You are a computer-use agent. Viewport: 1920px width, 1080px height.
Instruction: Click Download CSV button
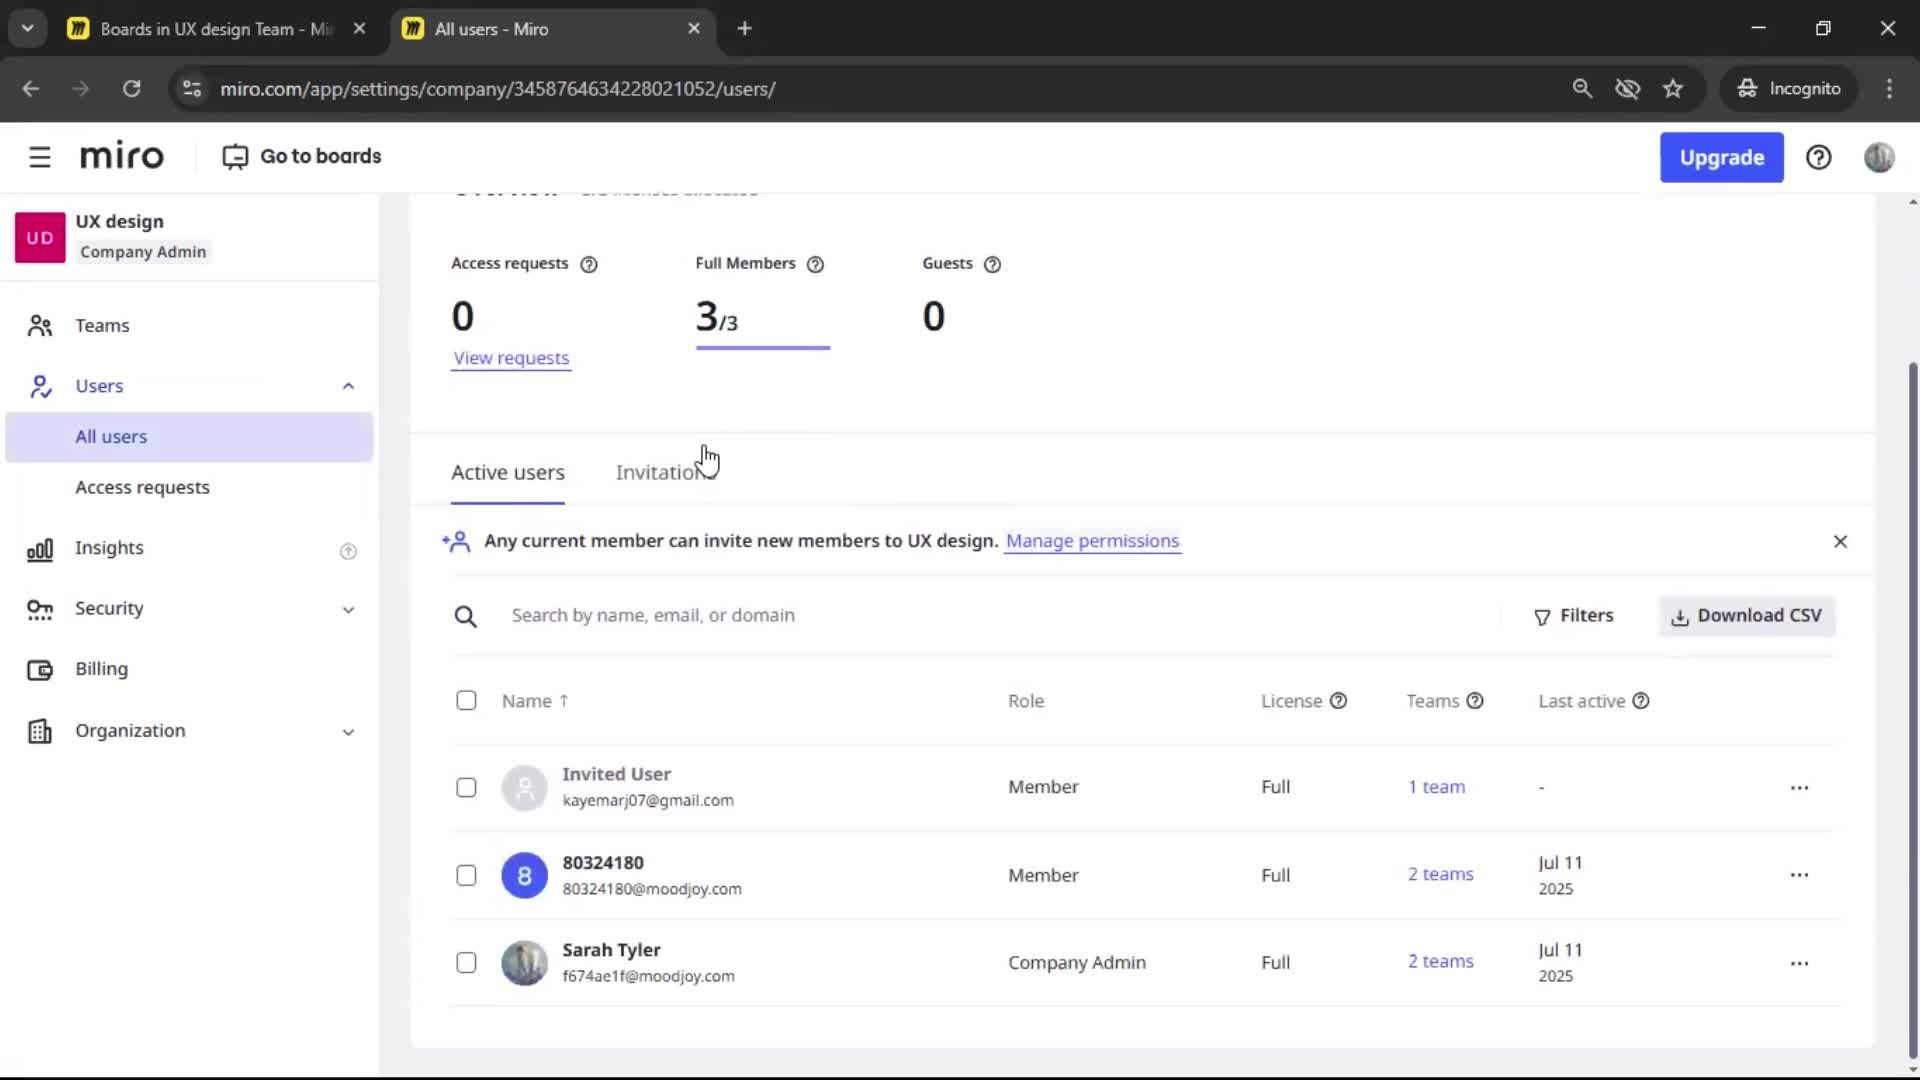click(1747, 616)
